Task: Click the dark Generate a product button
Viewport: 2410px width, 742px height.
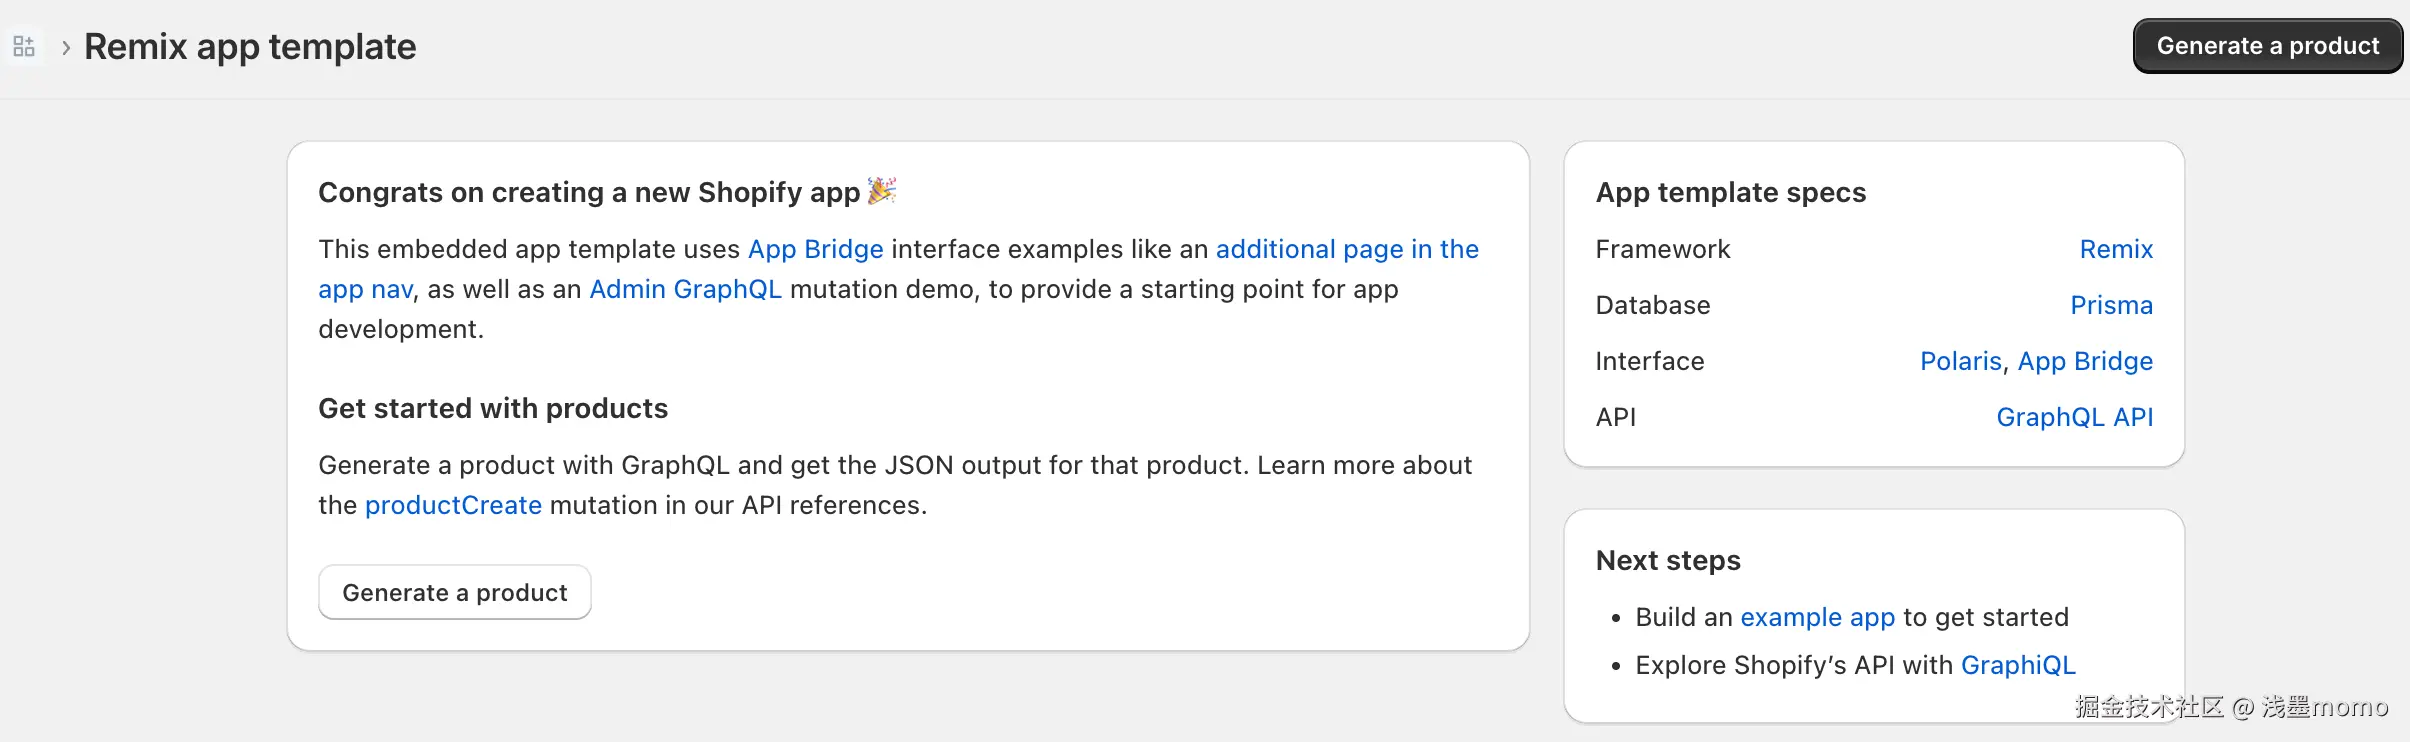Action: tap(2267, 46)
